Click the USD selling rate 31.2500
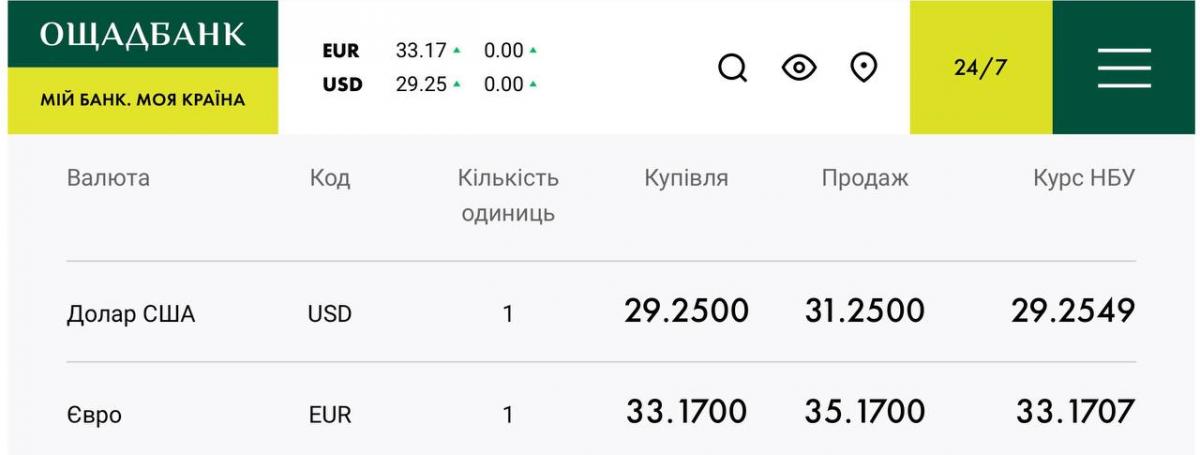 (x=864, y=311)
